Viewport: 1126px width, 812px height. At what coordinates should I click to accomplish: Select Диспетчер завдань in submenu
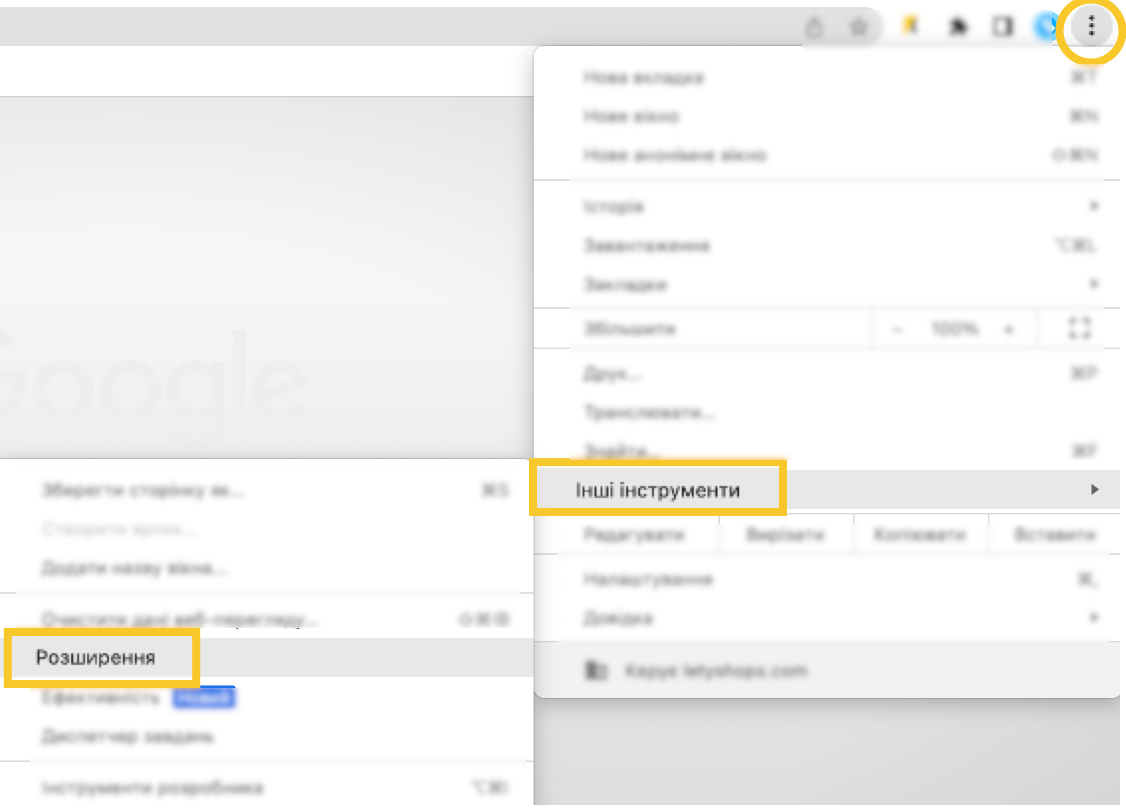pyautogui.click(x=128, y=737)
